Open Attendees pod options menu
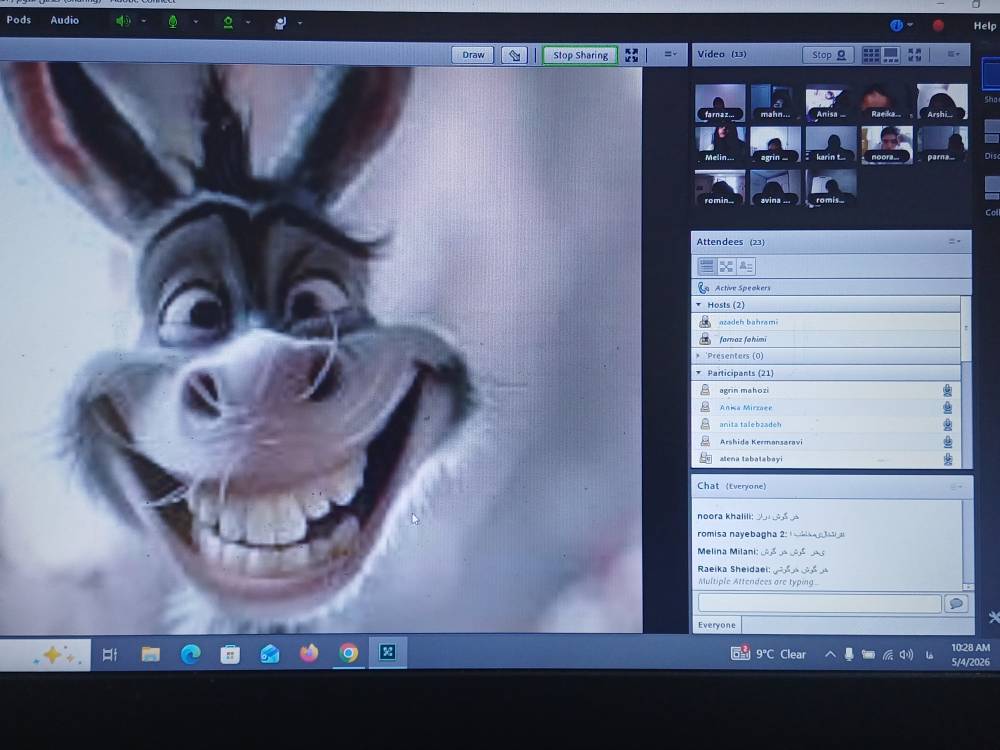Screen dimensions: 1000x750 953,241
